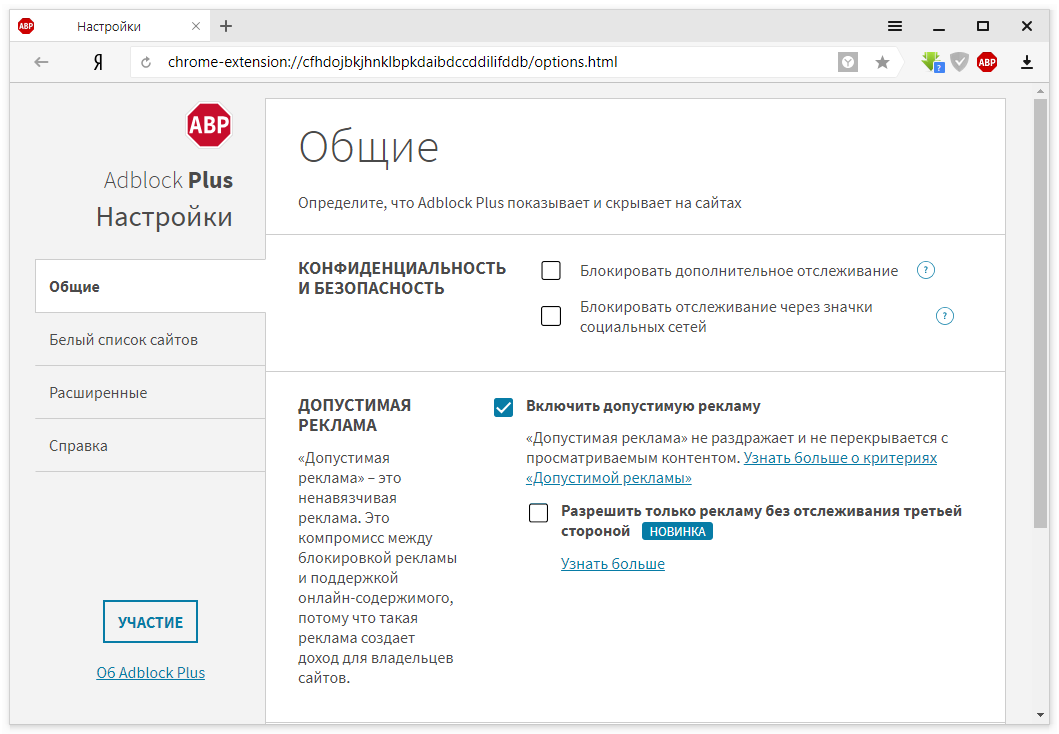
Task: Open the browser hamburger menu
Action: (x=895, y=26)
